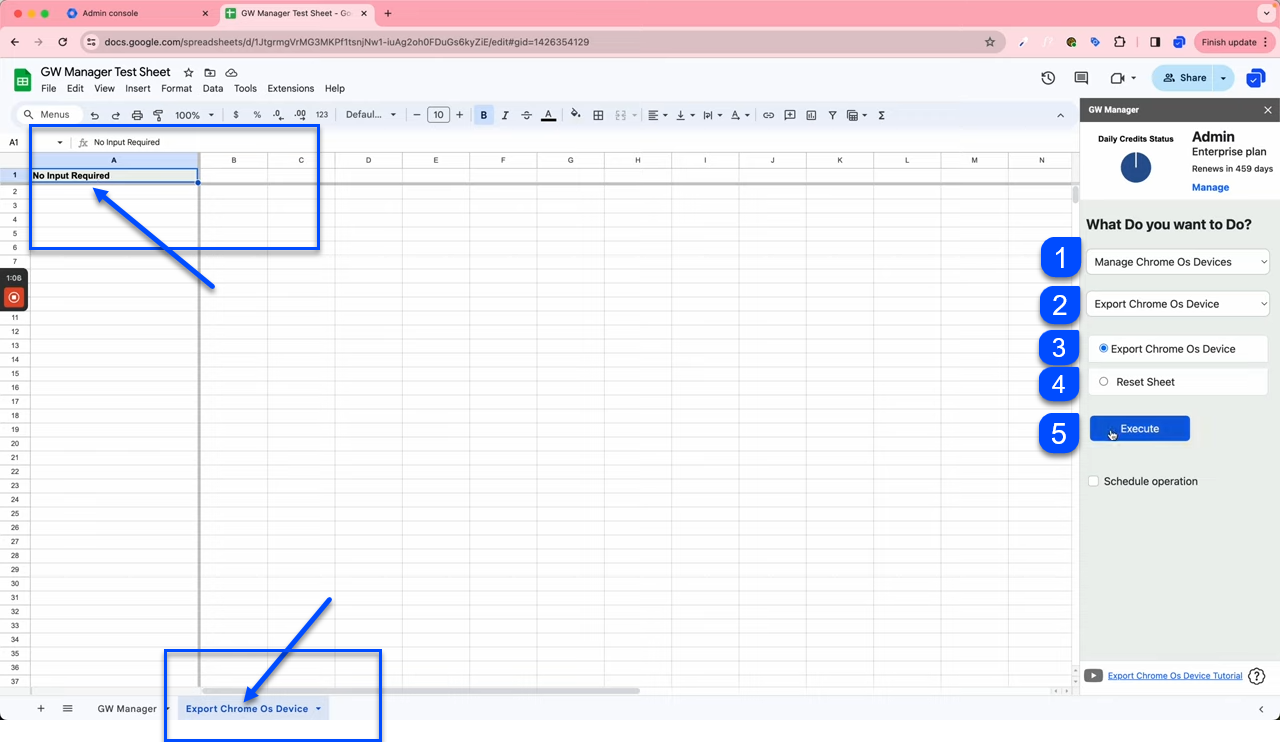Decrease decimal places
Screen dimensions: 1280x742
point(278,115)
